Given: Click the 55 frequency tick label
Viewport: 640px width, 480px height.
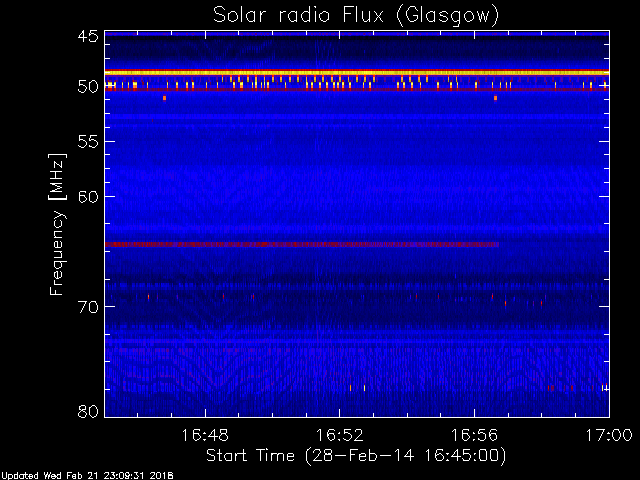Looking at the screenshot, I should pyautogui.click(x=88, y=142).
